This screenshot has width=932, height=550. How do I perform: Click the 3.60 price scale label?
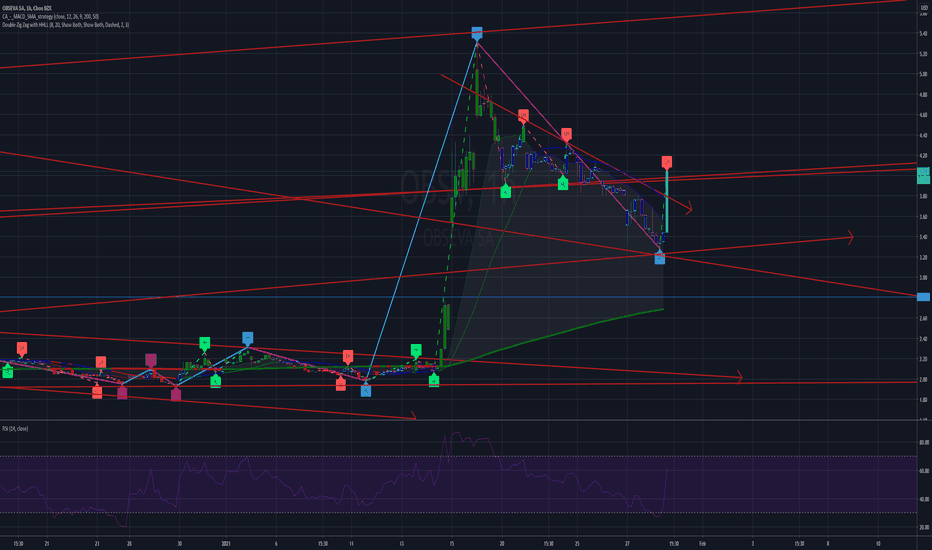click(x=923, y=217)
